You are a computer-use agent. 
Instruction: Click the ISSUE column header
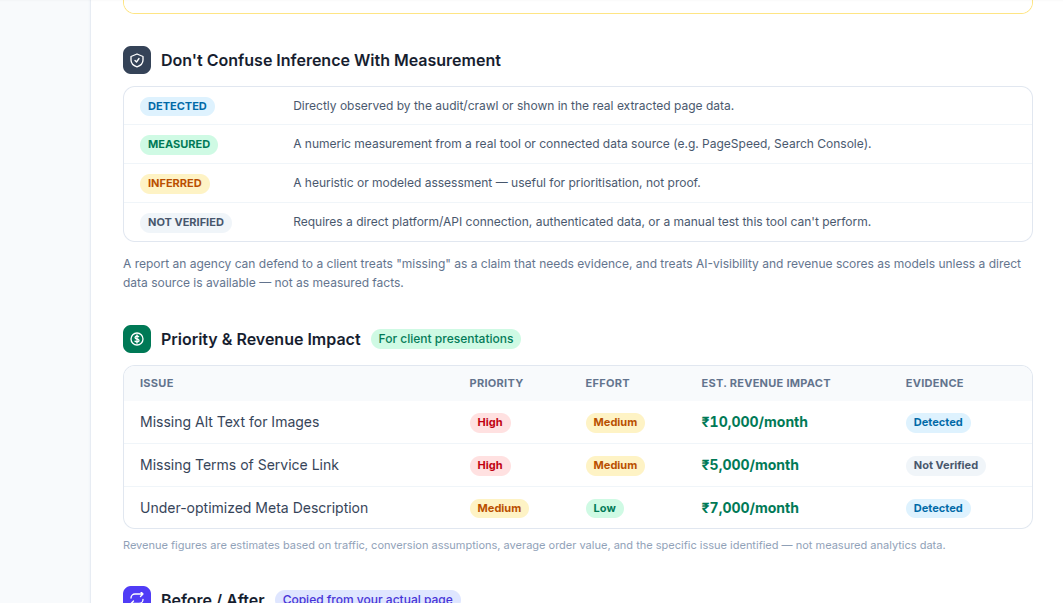point(157,383)
